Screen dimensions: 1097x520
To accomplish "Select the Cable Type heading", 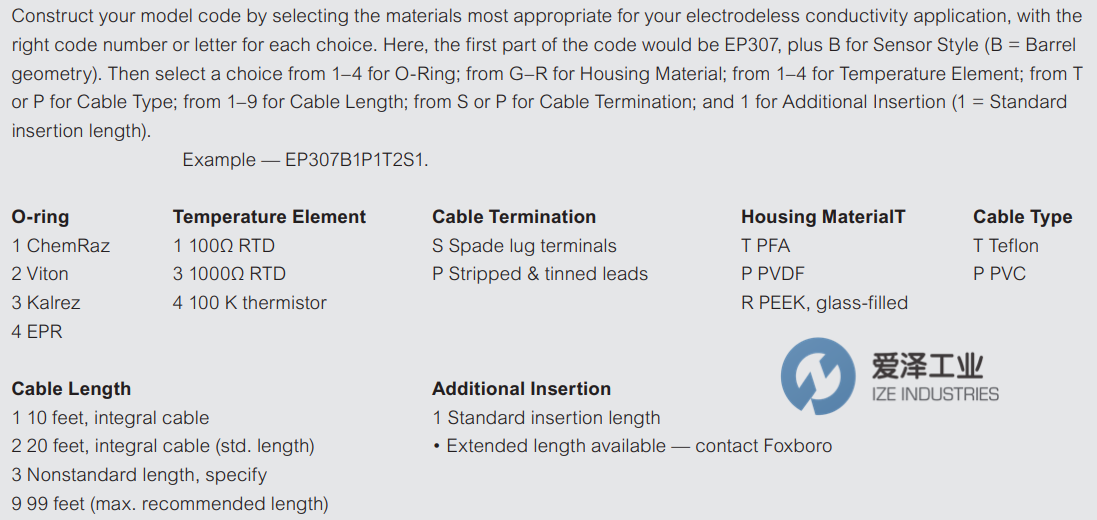I will [1022, 217].
